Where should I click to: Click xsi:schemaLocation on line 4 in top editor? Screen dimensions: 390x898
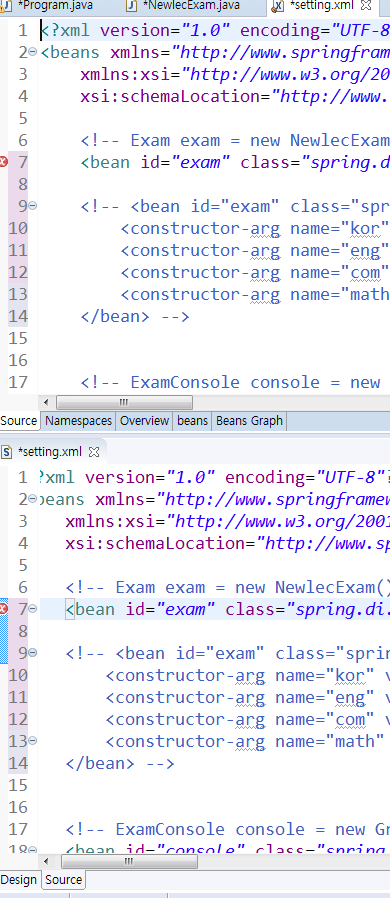tap(235, 96)
